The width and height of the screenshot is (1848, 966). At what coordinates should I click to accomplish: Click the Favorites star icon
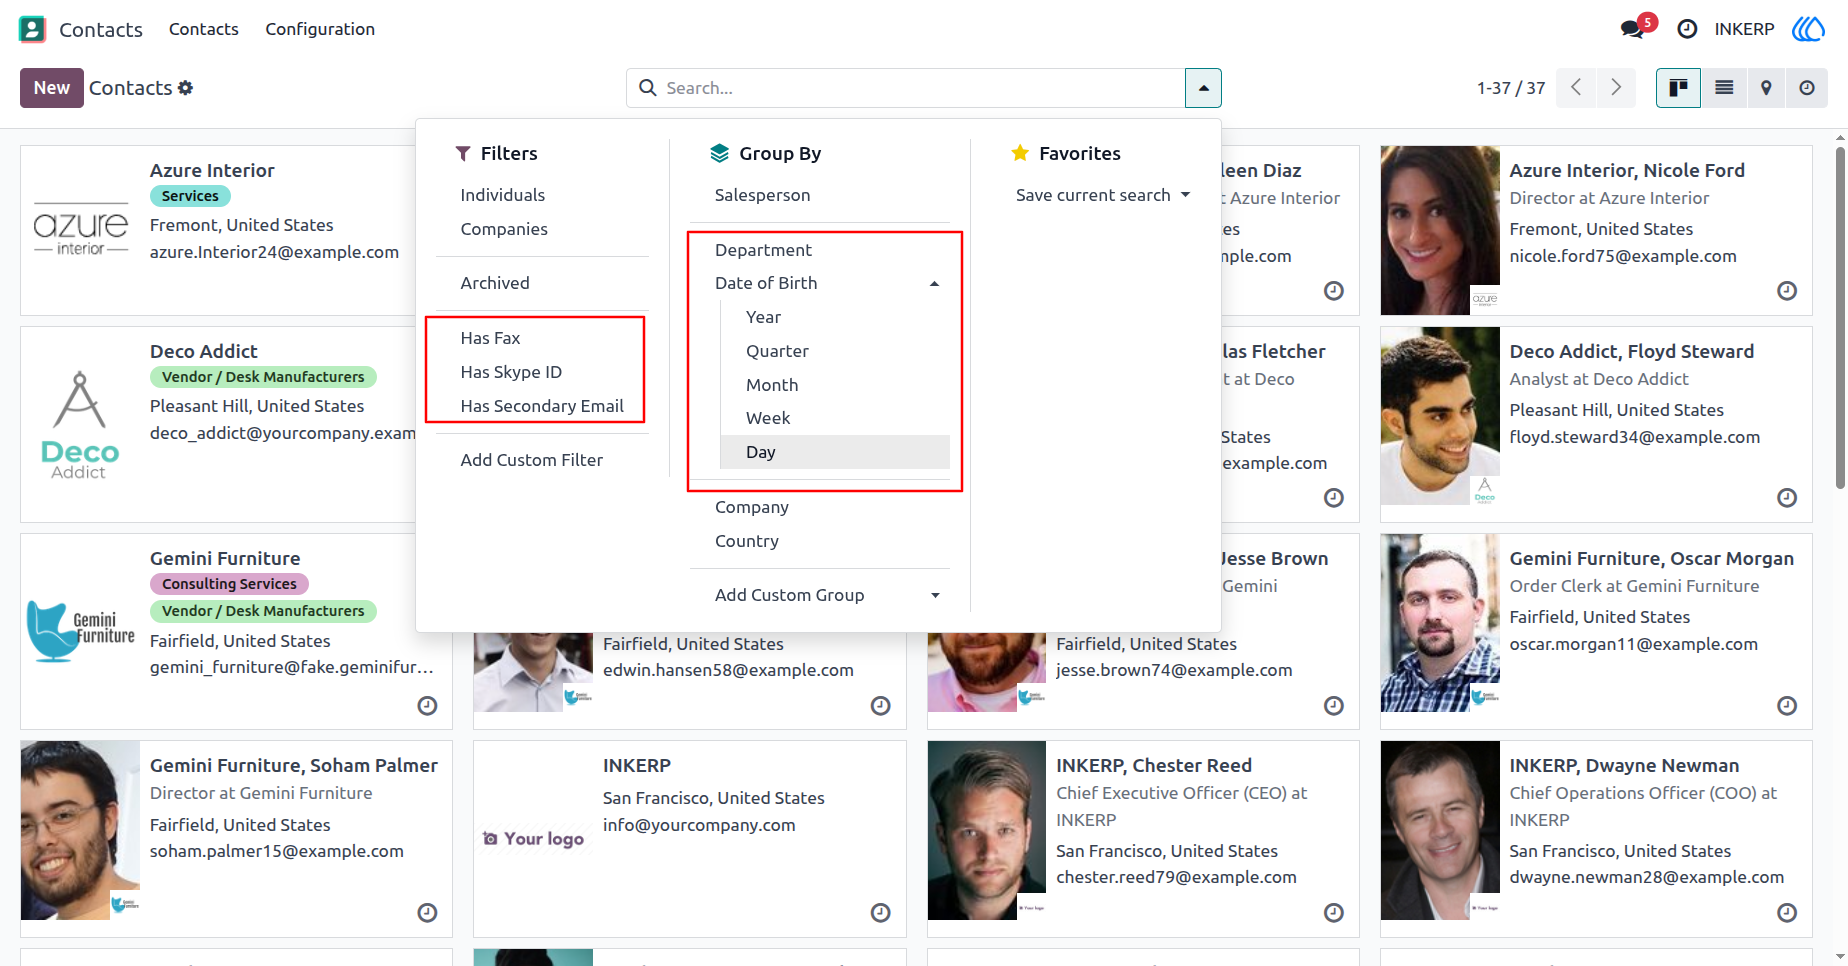pos(1020,153)
